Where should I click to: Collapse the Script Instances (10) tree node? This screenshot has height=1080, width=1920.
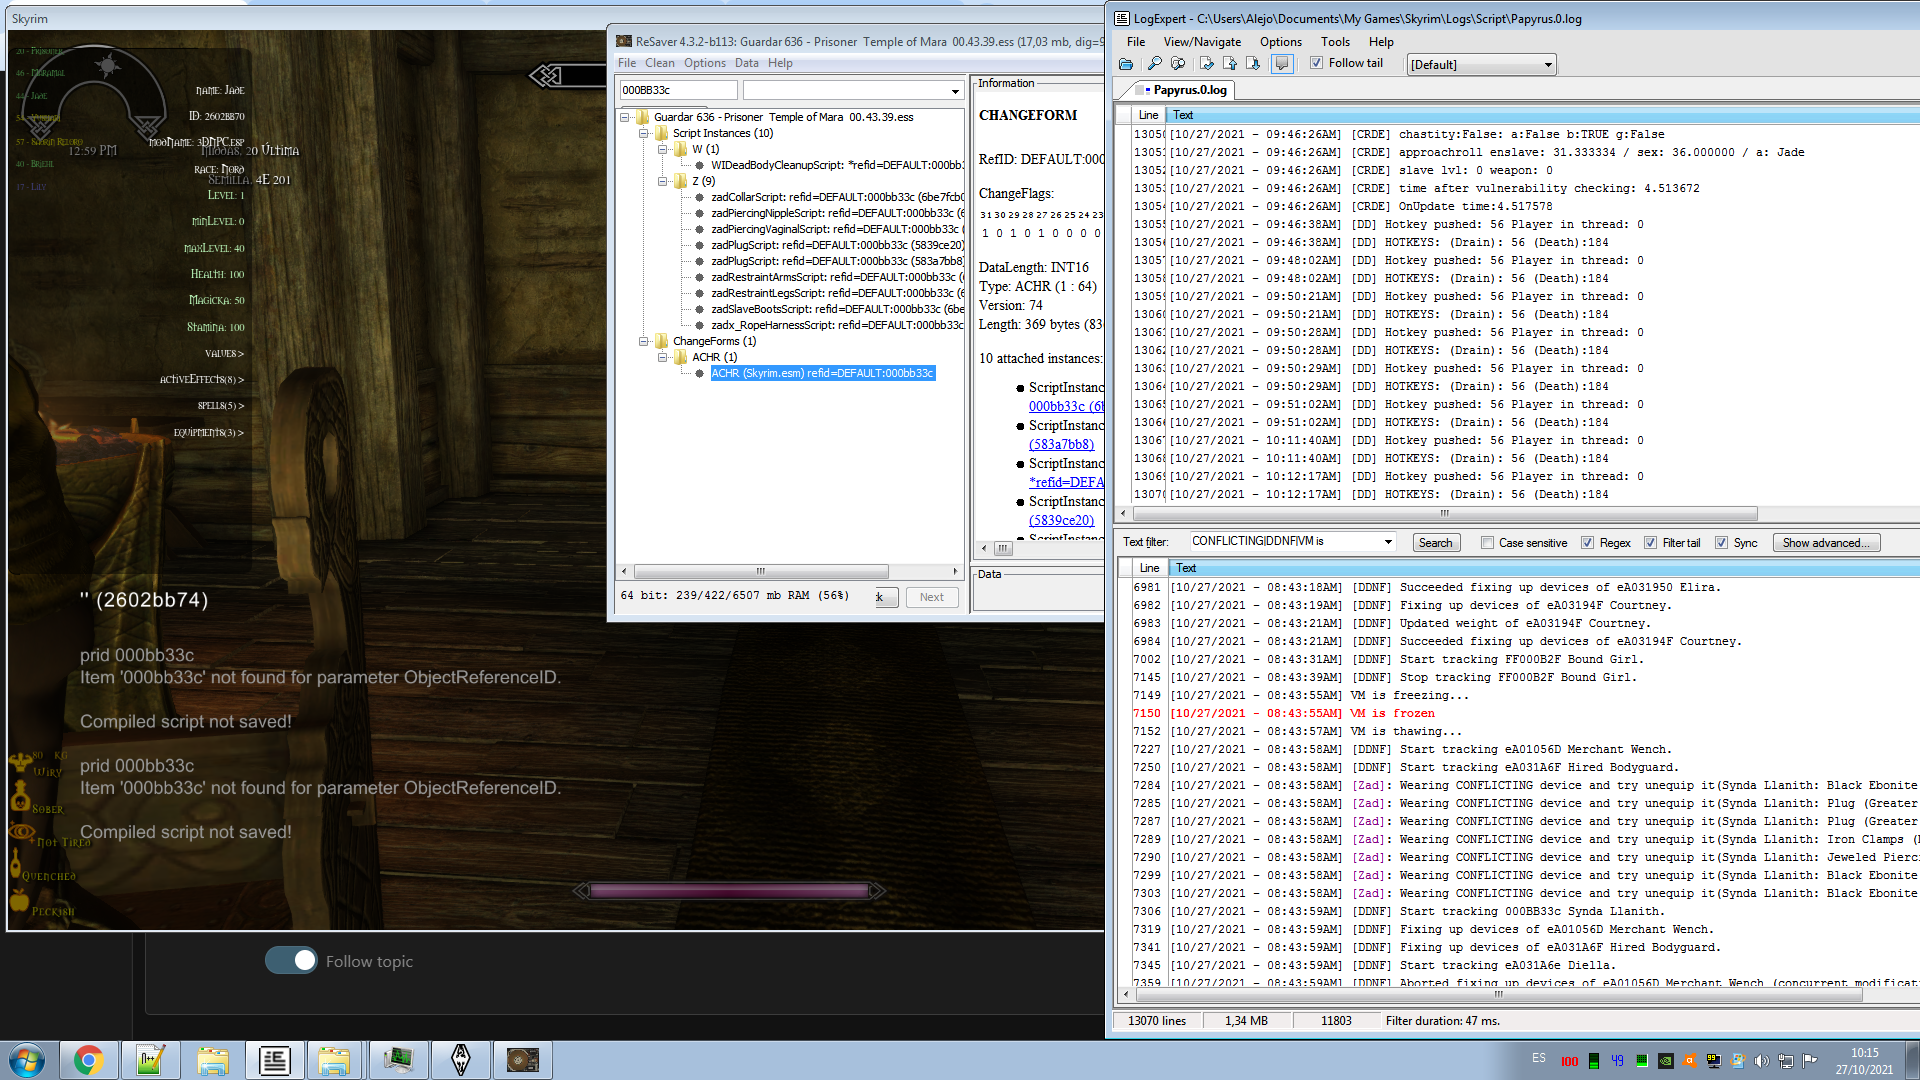point(644,133)
